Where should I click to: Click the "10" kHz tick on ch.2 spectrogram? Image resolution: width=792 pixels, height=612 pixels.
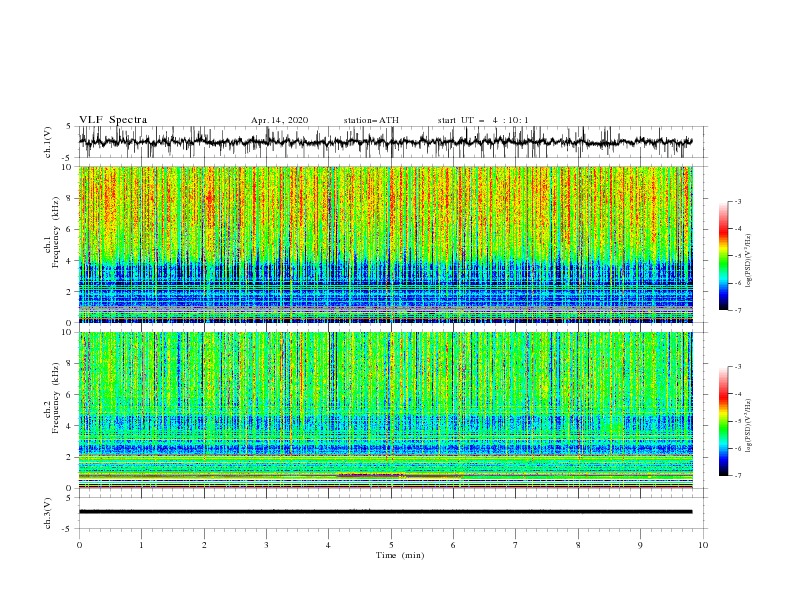[68, 332]
